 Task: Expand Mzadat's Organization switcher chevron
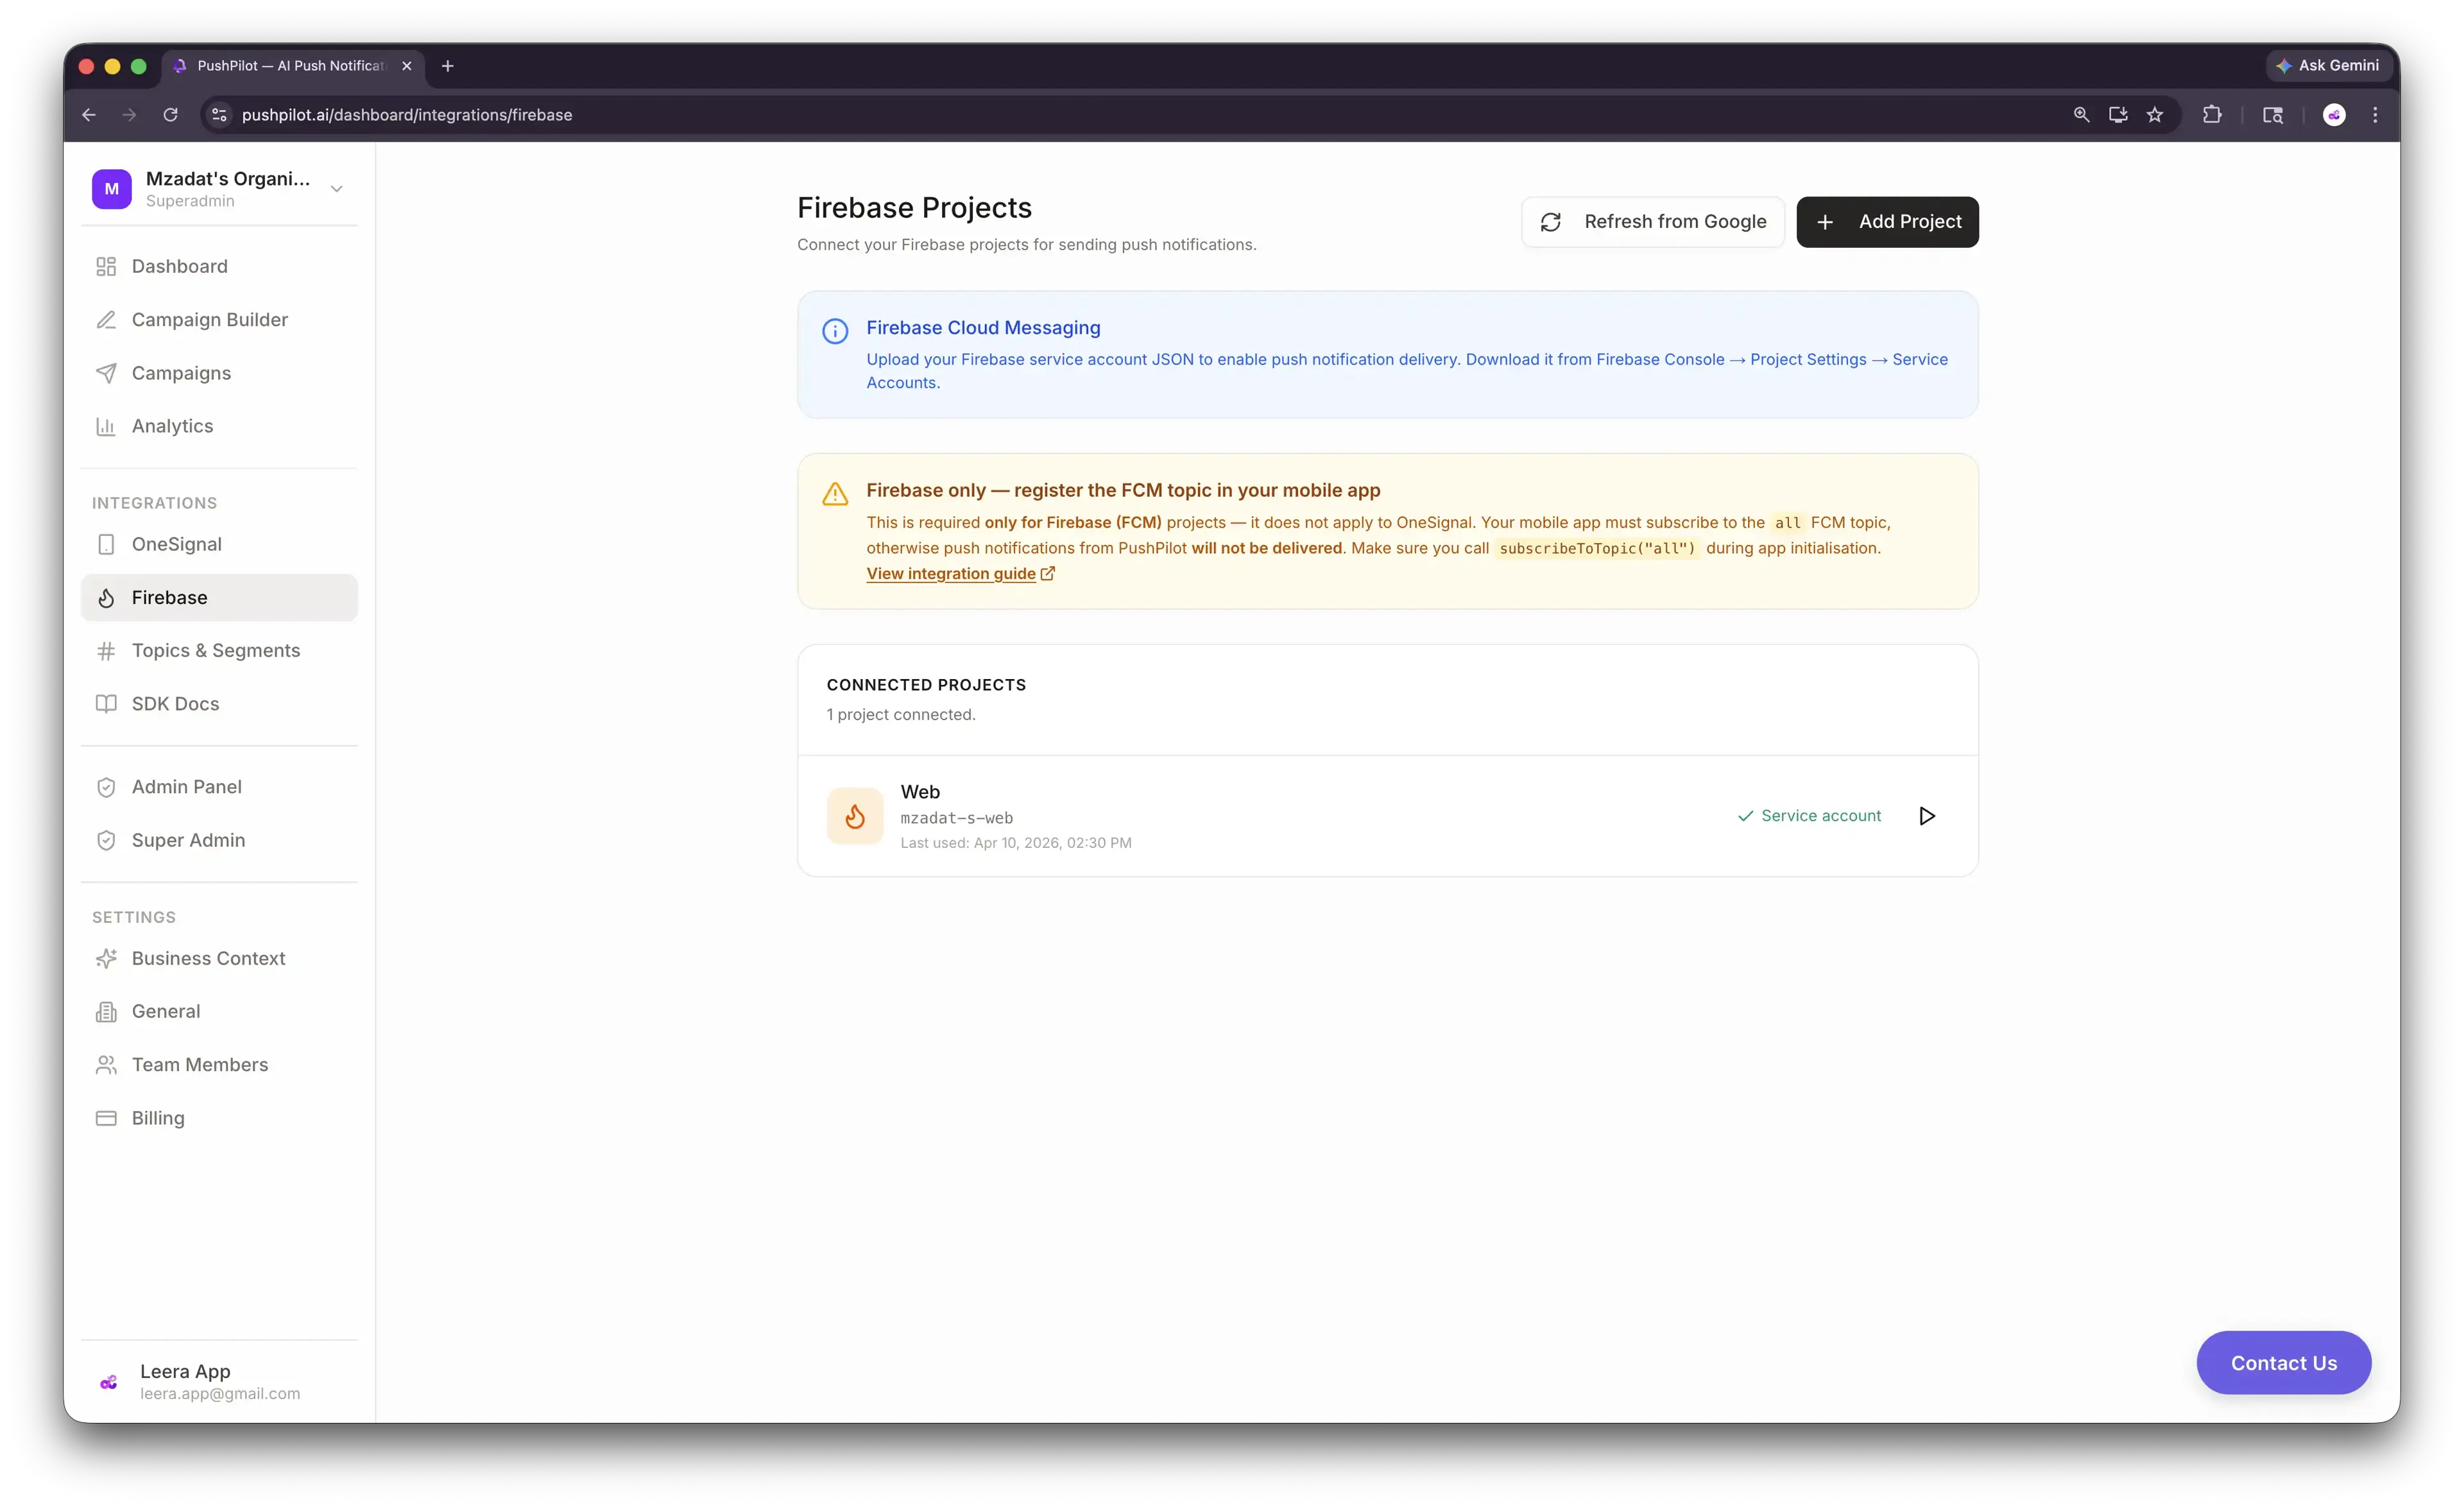click(x=337, y=189)
